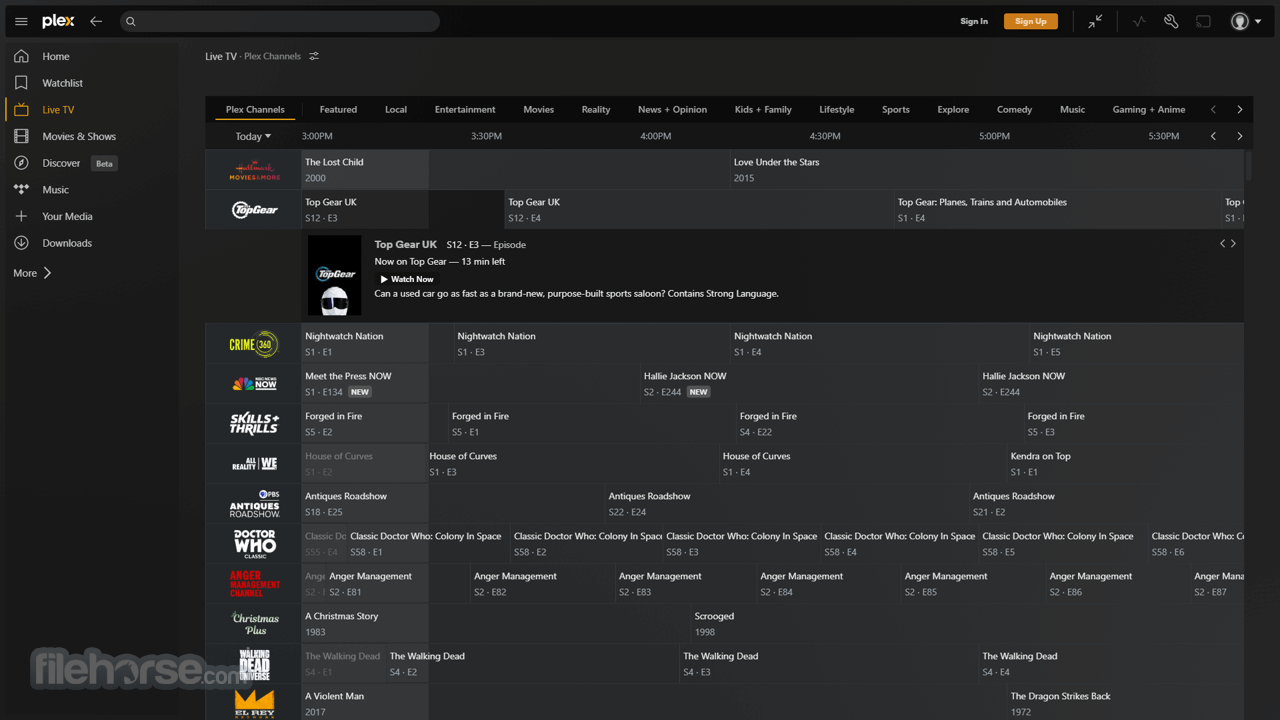Select the Hallmark Movies & More channel logo
Viewport: 1280px width, 720px height.
[254, 170]
